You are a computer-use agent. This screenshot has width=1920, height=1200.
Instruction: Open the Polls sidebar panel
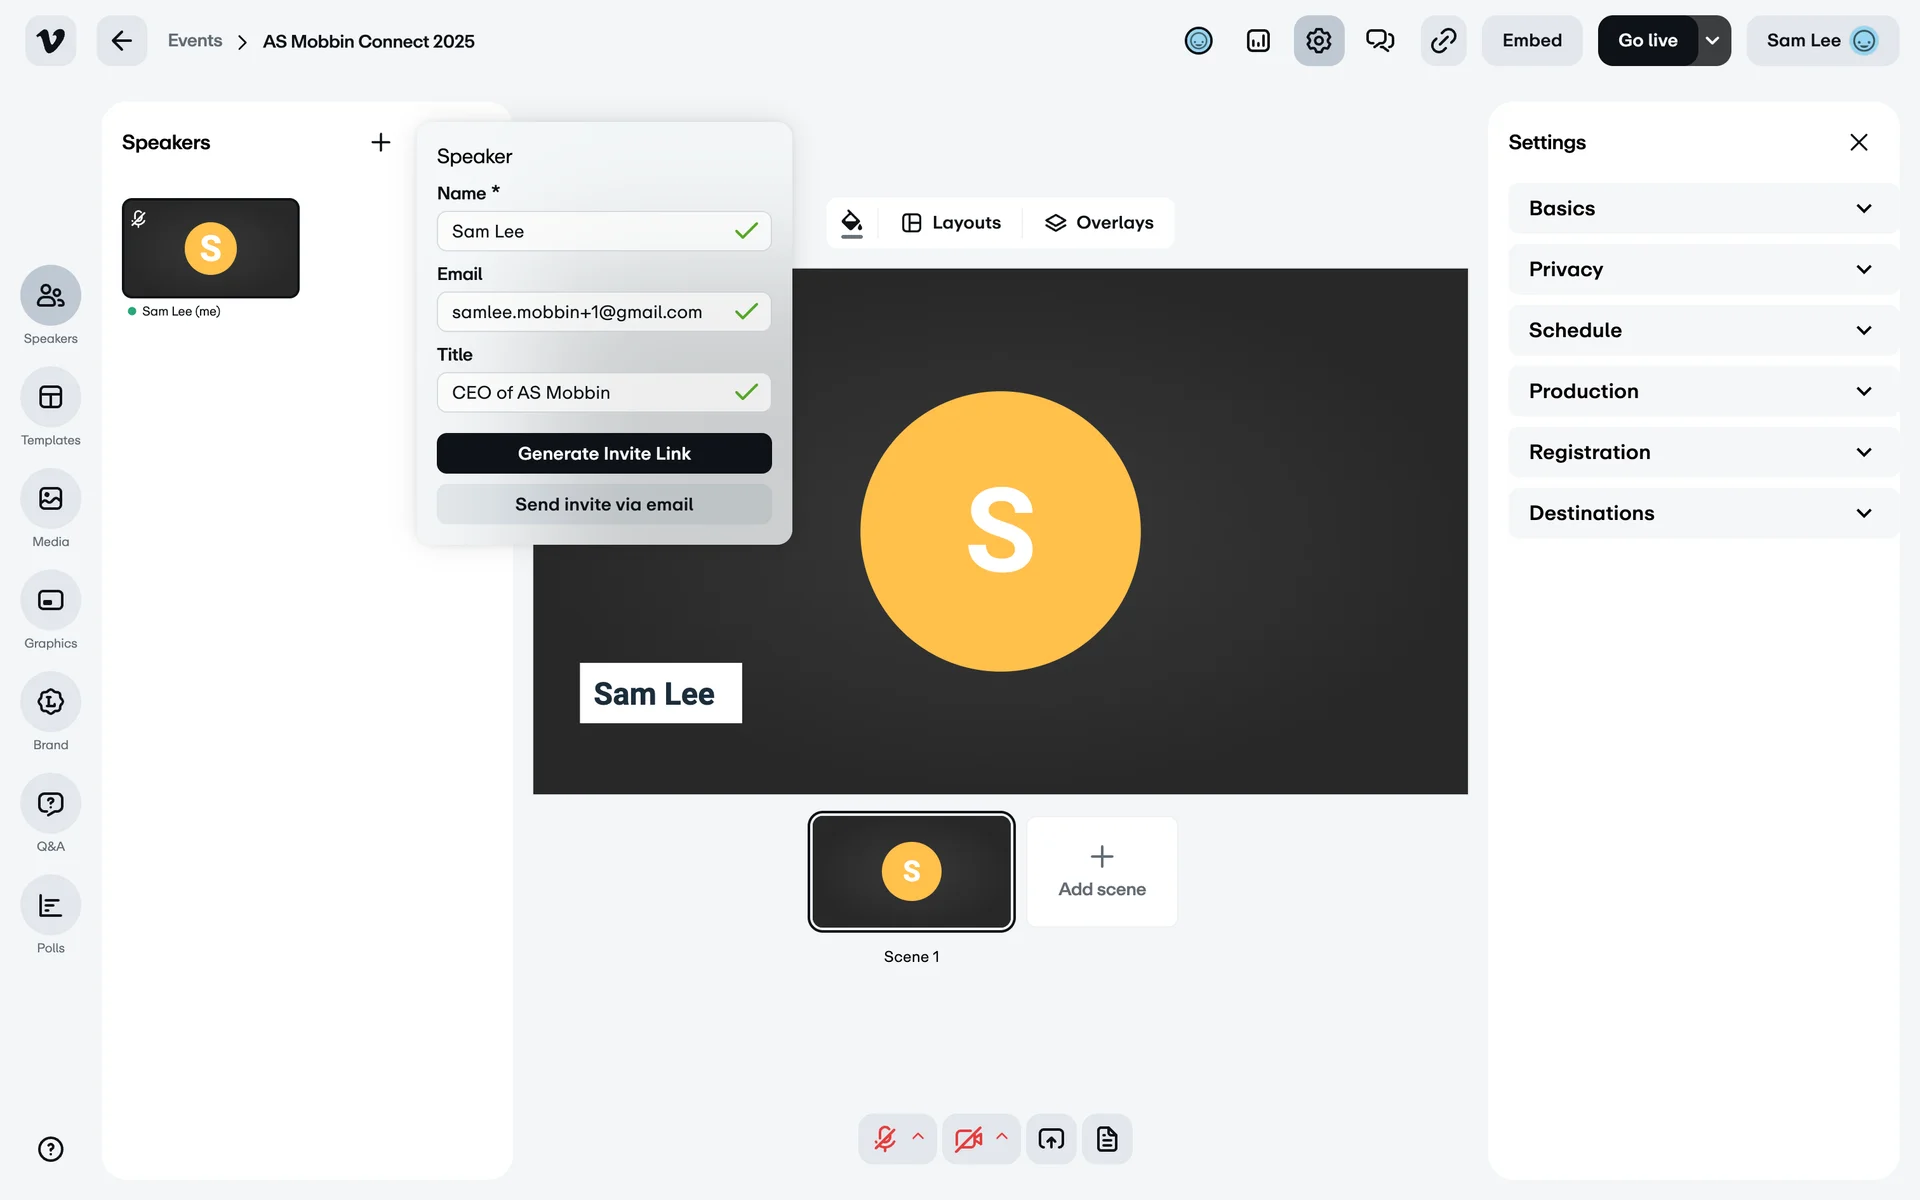pyautogui.click(x=50, y=906)
